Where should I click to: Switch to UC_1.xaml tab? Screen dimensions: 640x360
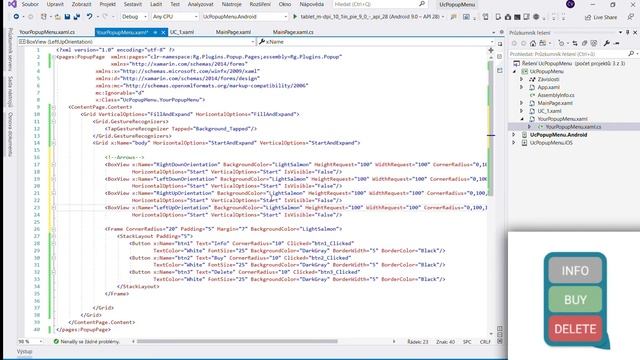click(x=182, y=32)
